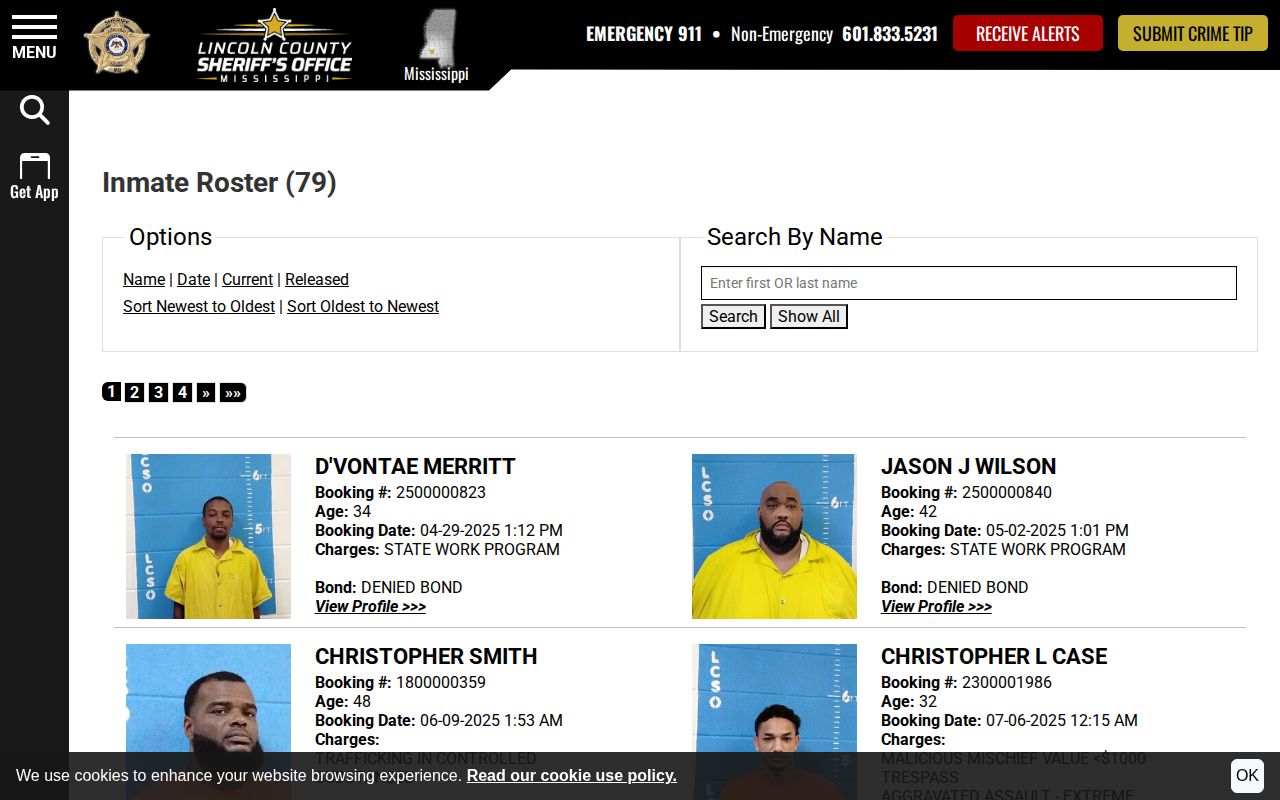Click the Show All button
Viewport: 1280px width, 800px height.
[x=809, y=317]
